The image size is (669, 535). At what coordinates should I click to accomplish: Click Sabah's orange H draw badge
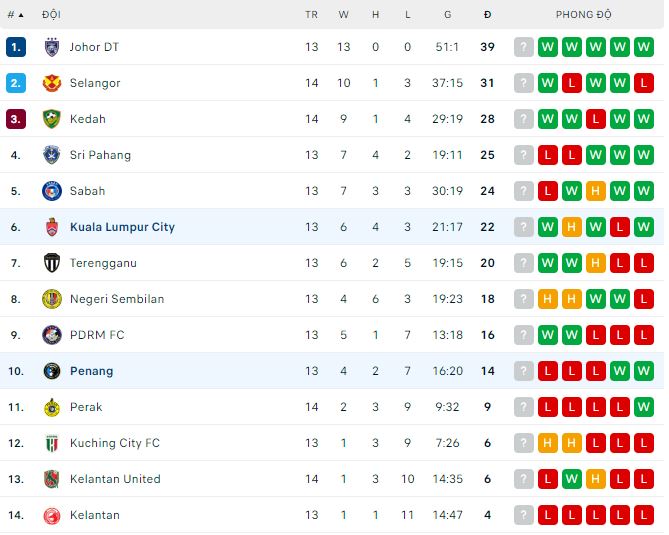[596, 191]
